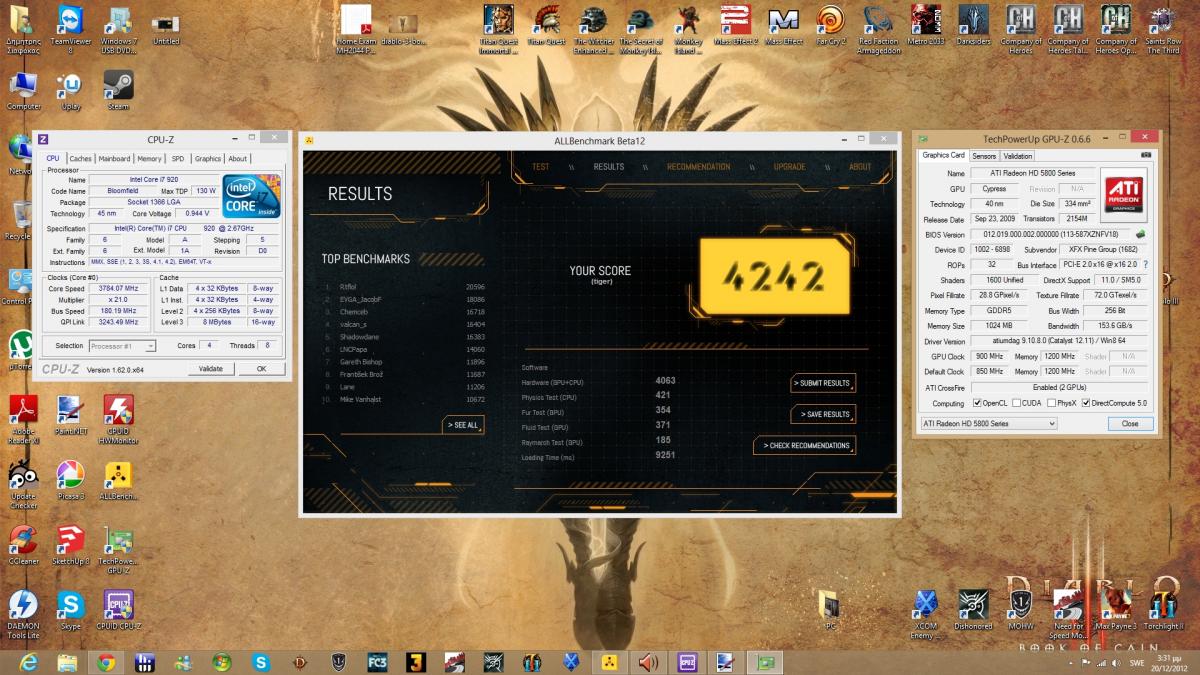This screenshot has width=1200, height=675.
Task: Select the Darksiders desktop shortcut
Action: click(973, 27)
